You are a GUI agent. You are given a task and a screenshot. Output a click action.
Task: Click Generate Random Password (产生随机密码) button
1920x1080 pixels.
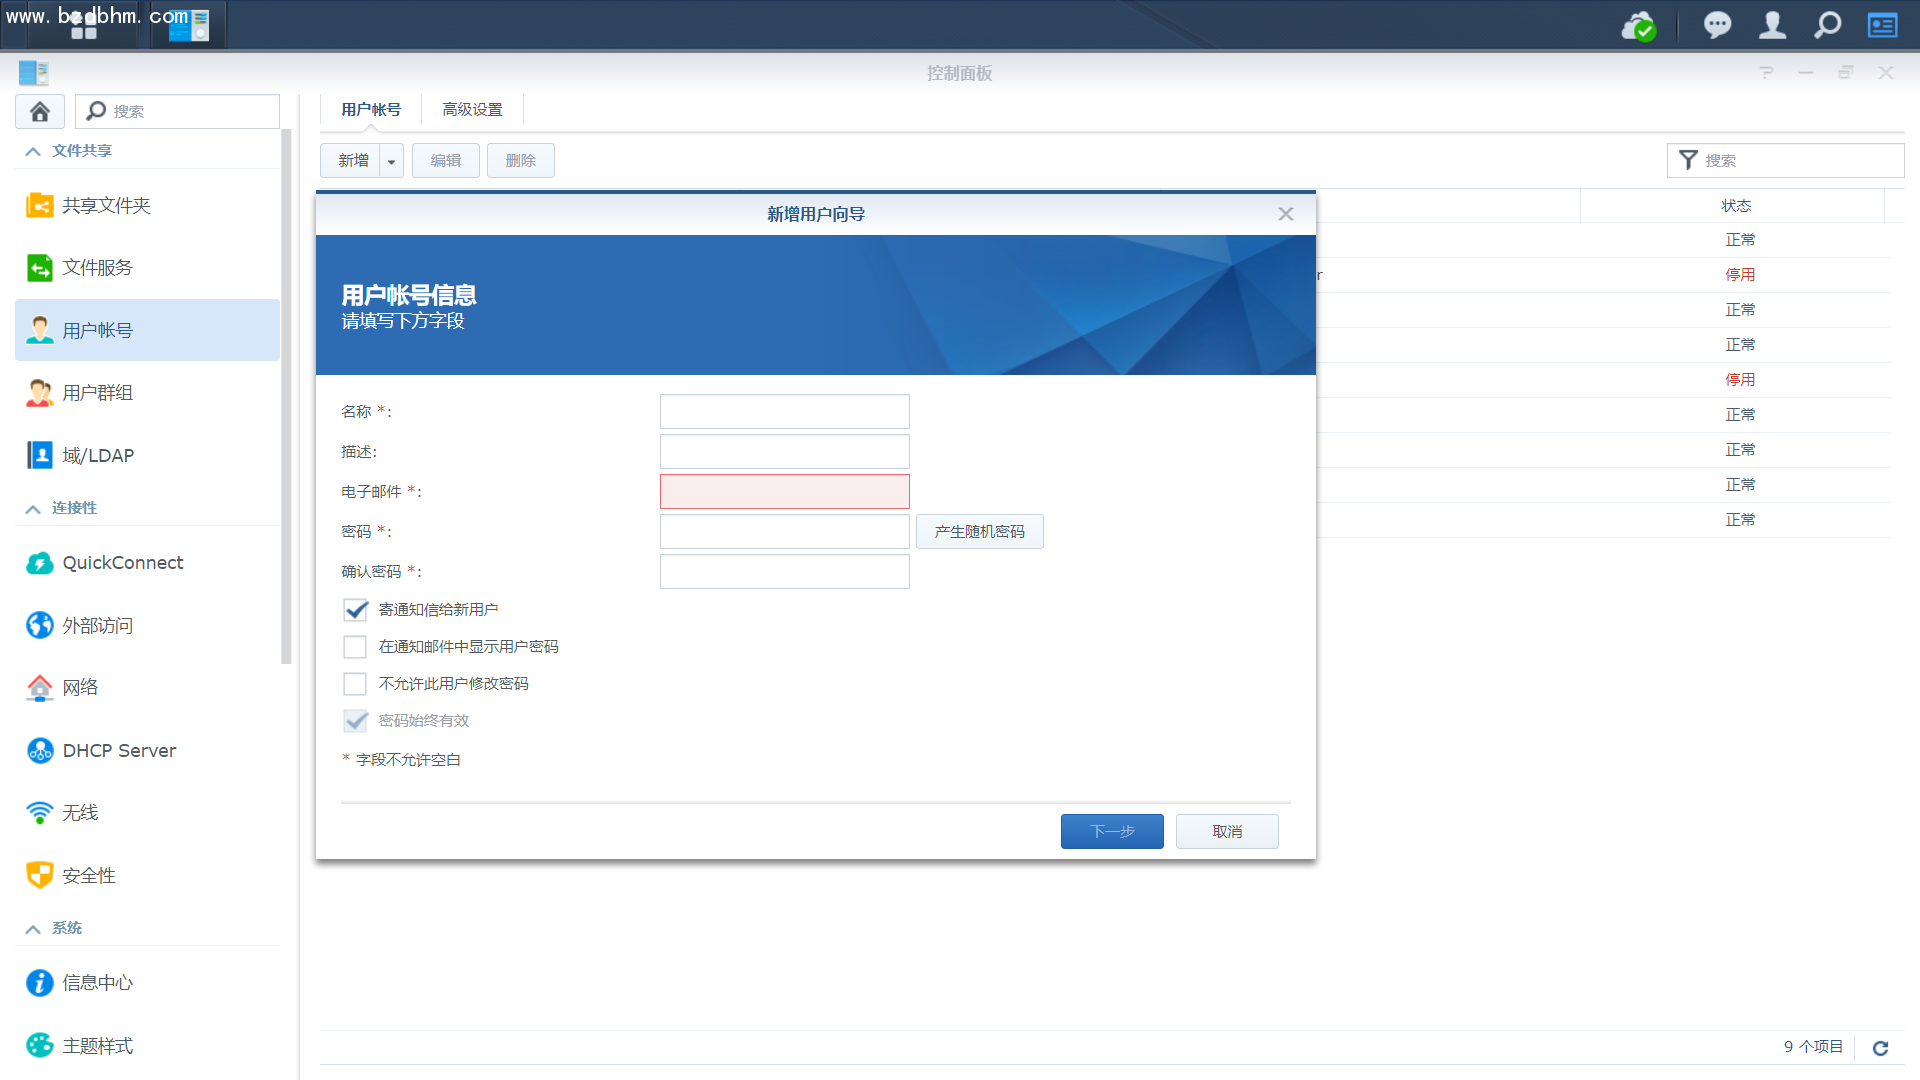tap(980, 532)
